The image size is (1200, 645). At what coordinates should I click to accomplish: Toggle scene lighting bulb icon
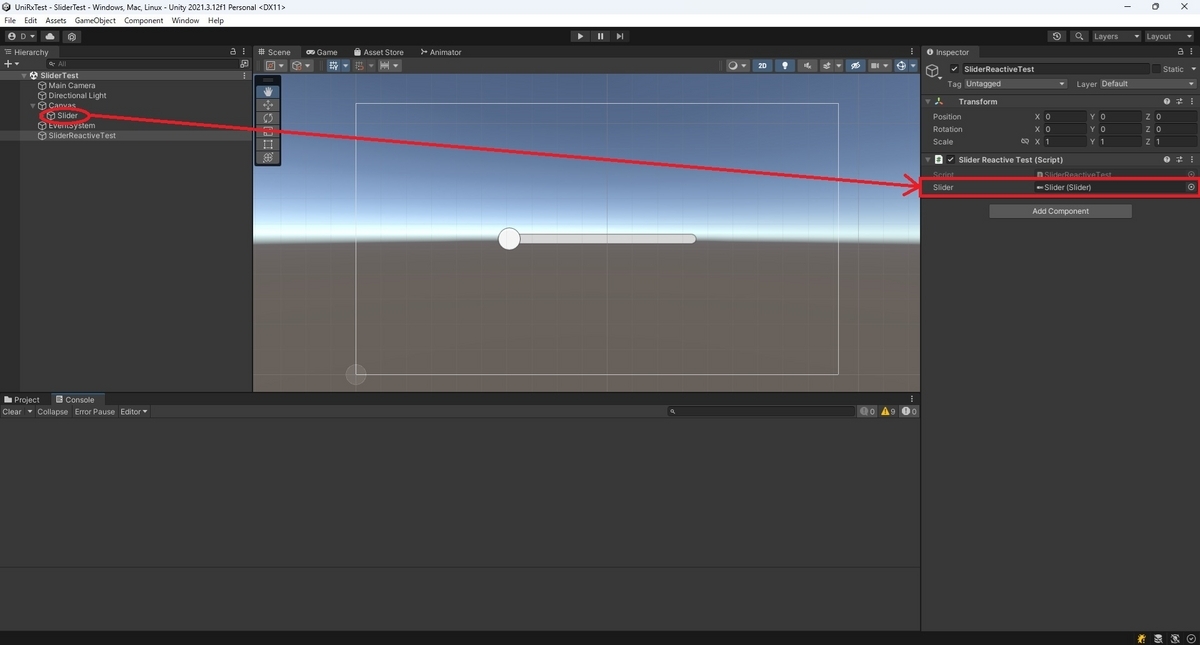click(785, 66)
